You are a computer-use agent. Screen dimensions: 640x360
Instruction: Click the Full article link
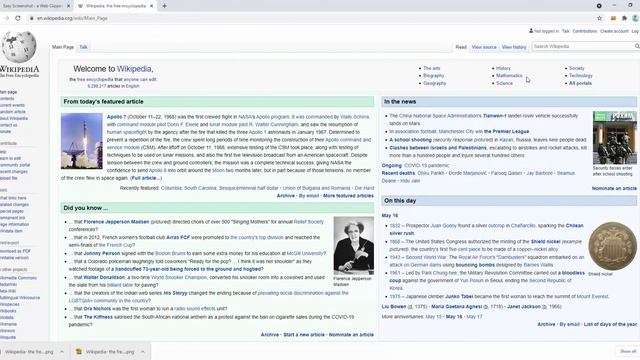pyautogui.click(x=146, y=178)
